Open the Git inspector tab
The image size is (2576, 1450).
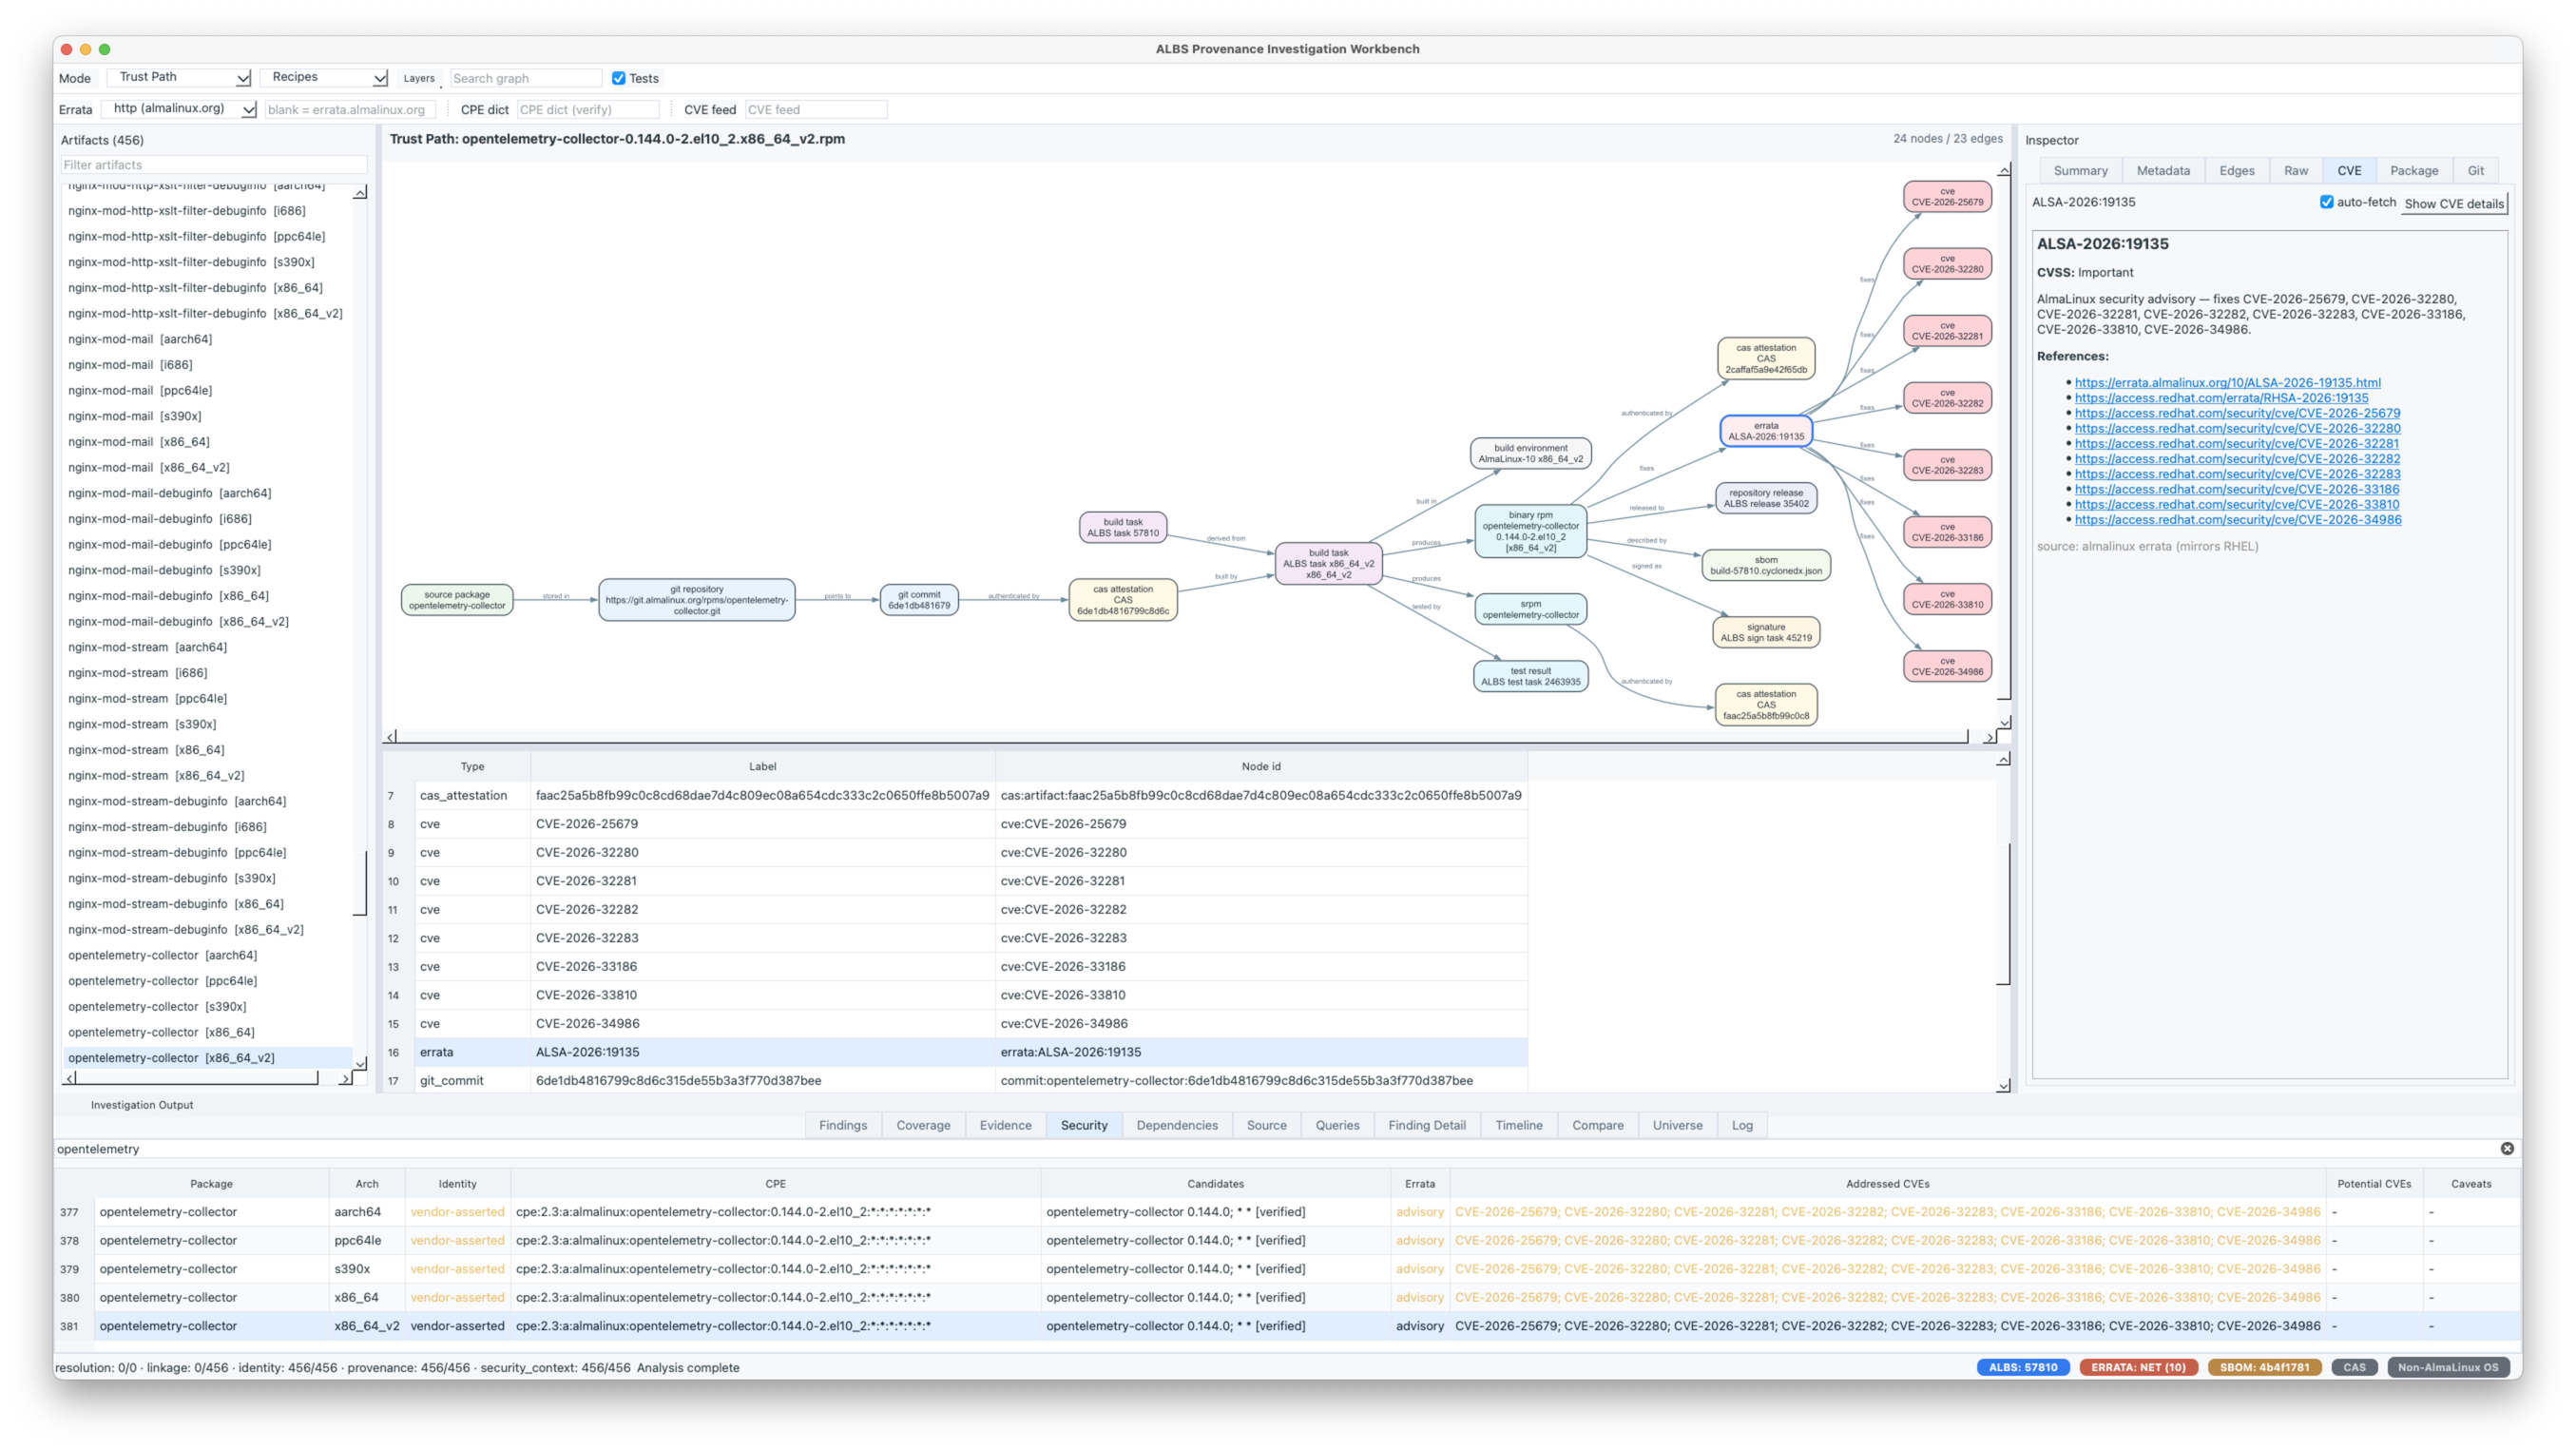[x=2475, y=170]
